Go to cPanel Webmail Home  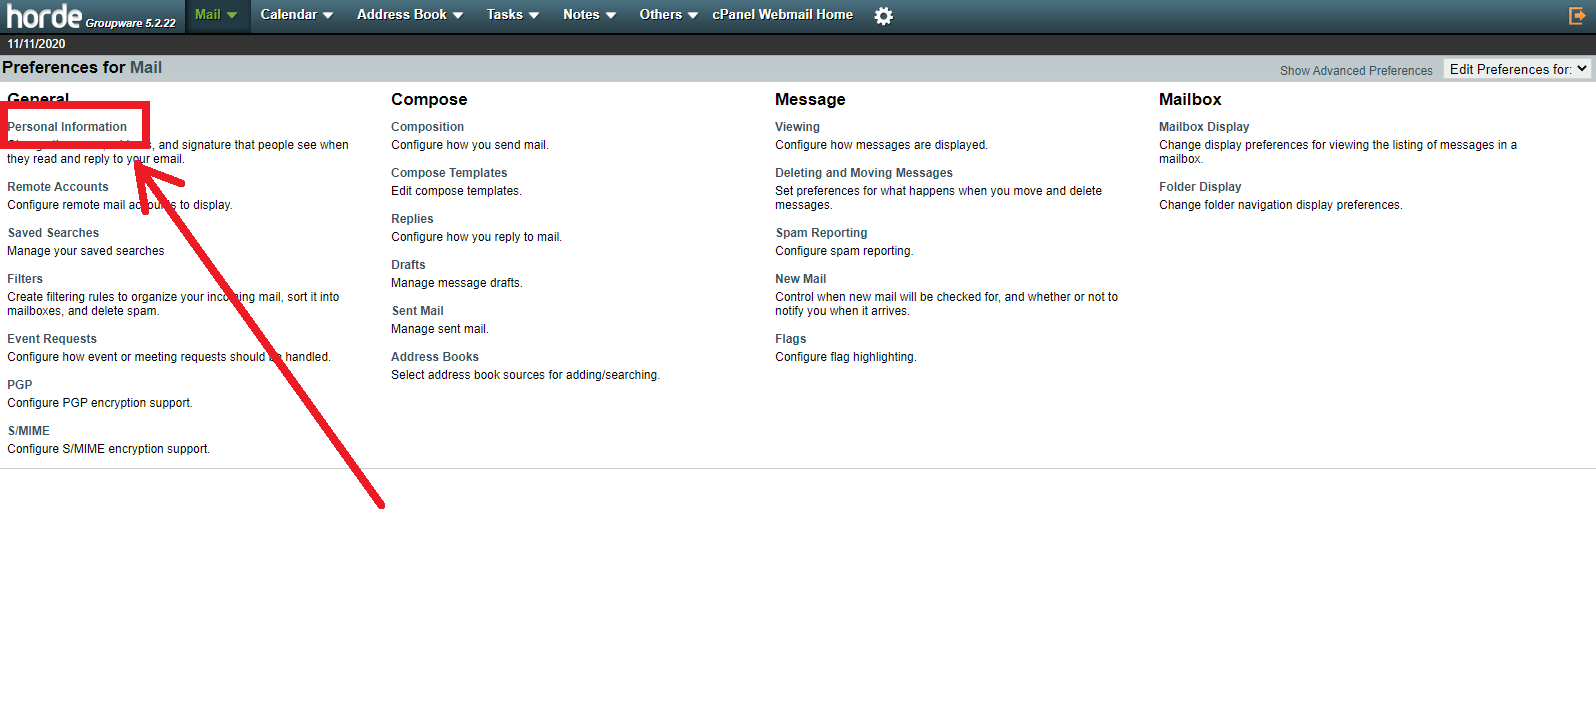point(782,15)
